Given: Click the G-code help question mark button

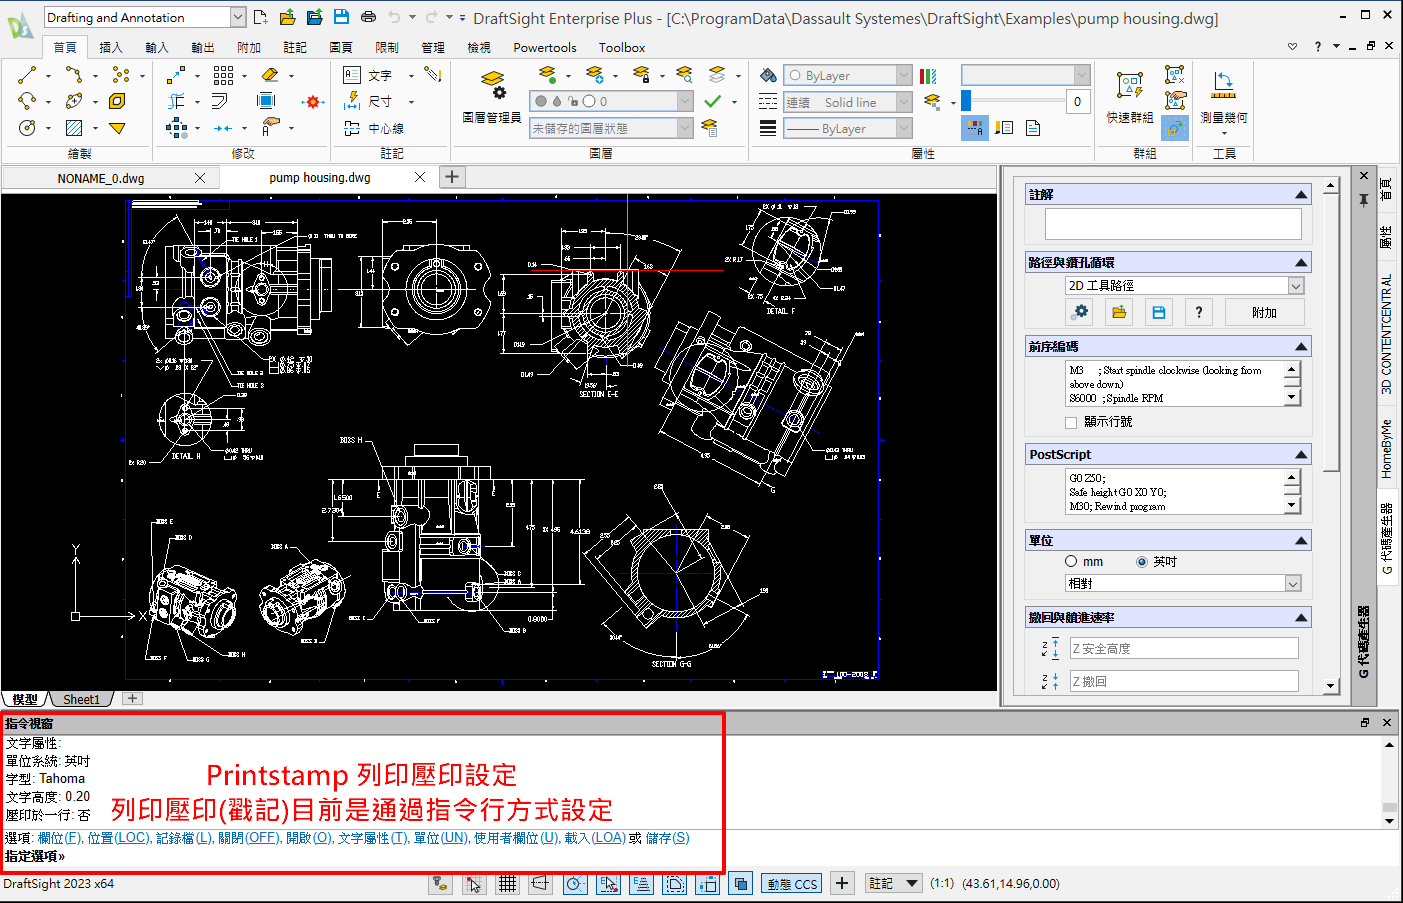Looking at the screenshot, I should [1198, 313].
